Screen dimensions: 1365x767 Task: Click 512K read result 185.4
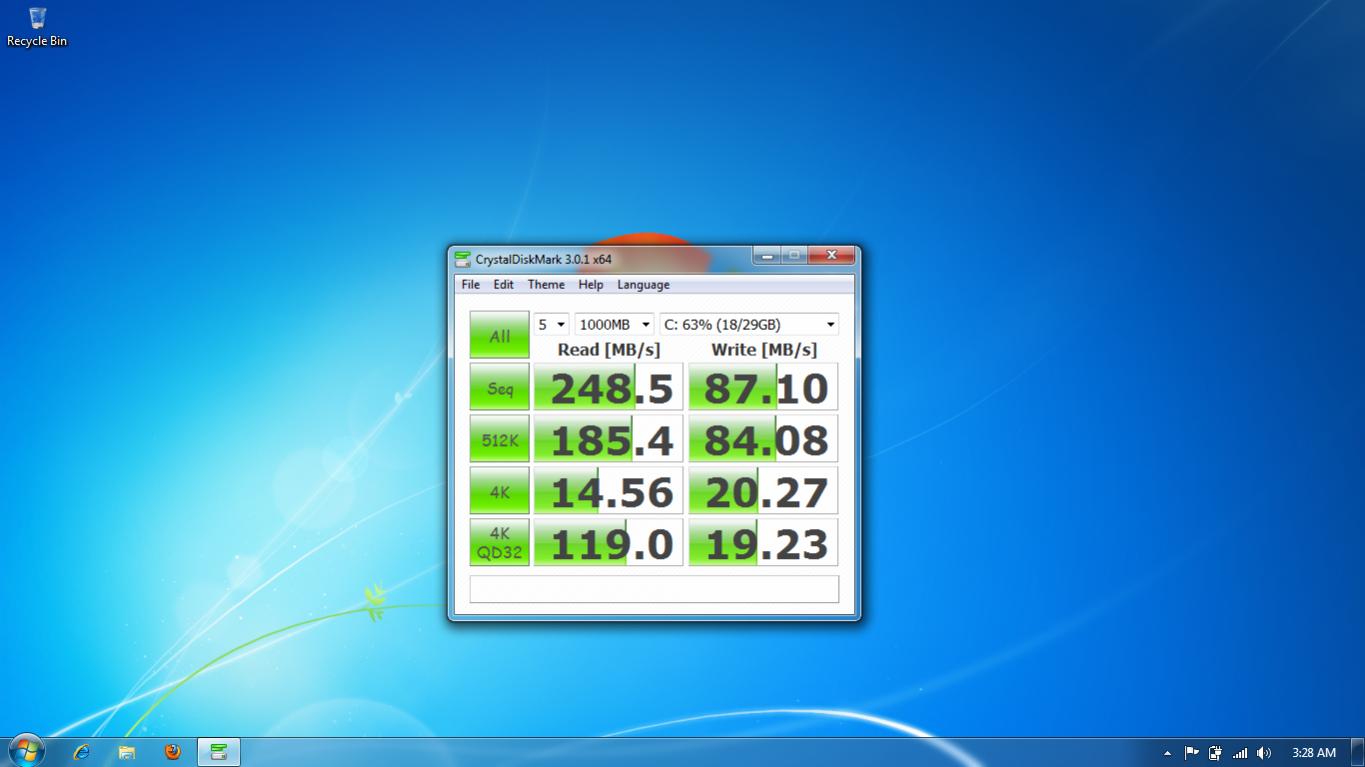click(608, 440)
